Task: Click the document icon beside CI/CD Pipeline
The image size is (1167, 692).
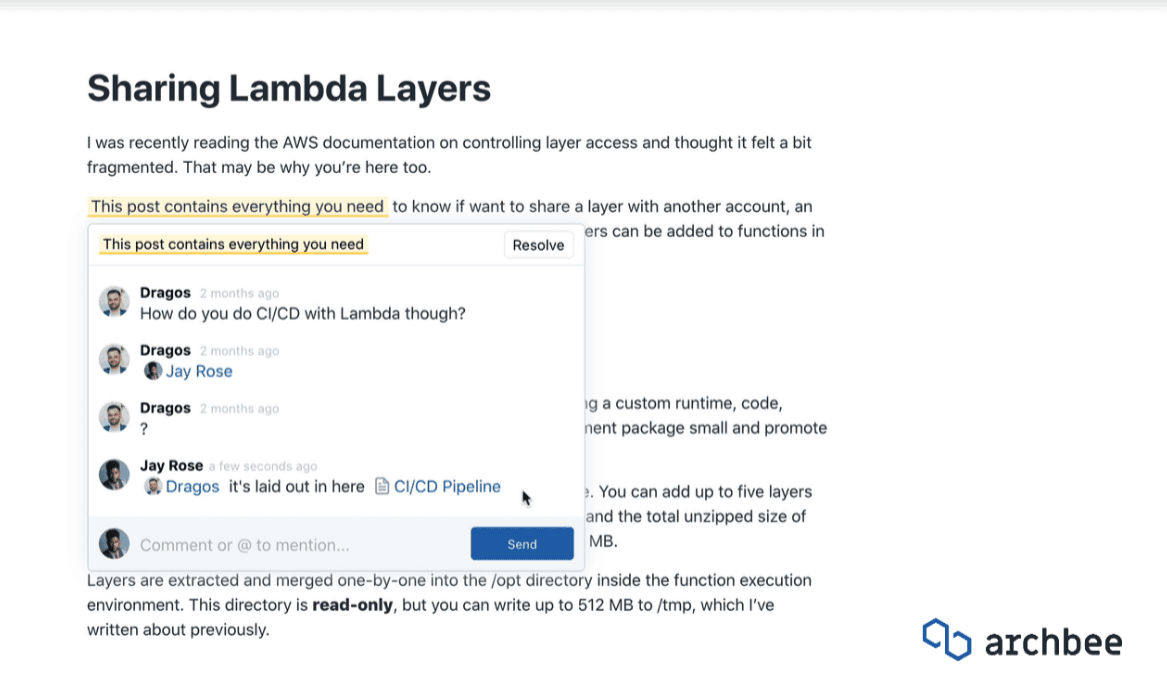Action: coord(381,487)
